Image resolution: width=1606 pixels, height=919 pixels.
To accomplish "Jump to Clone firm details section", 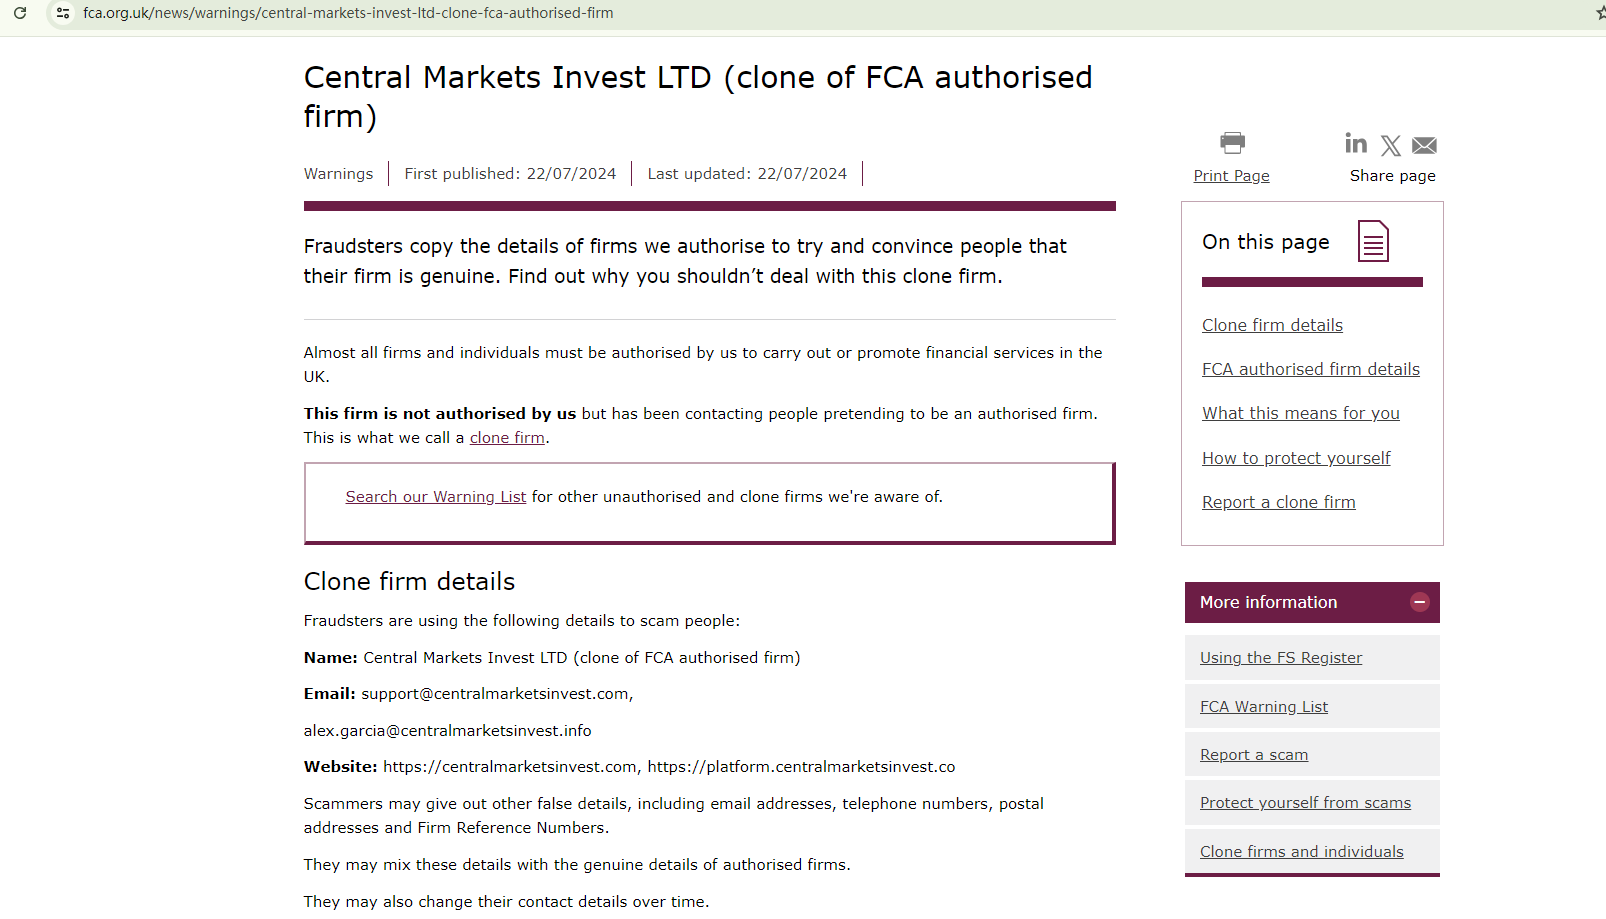I will 1272,325.
